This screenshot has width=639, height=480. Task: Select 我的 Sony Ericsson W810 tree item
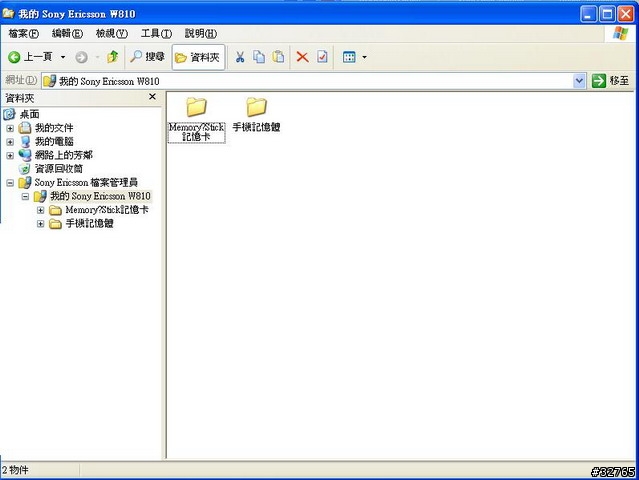[100, 196]
